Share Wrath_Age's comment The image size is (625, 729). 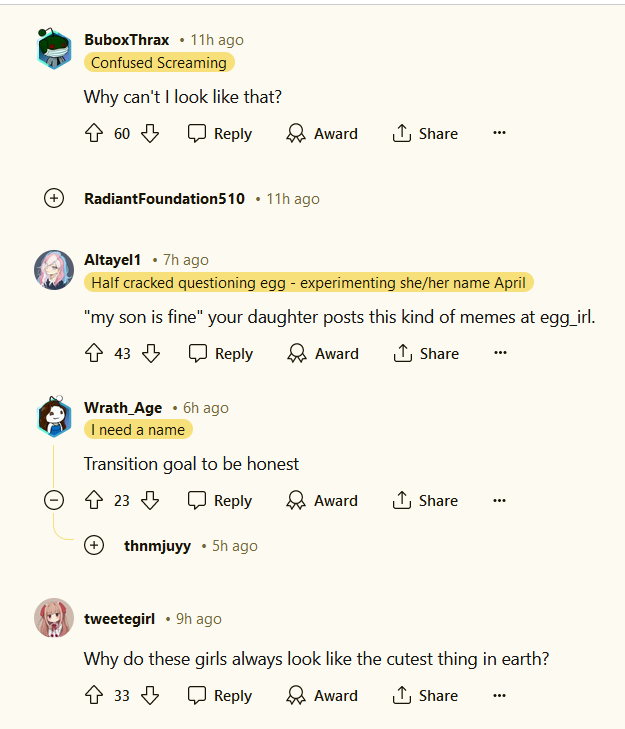click(x=425, y=501)
